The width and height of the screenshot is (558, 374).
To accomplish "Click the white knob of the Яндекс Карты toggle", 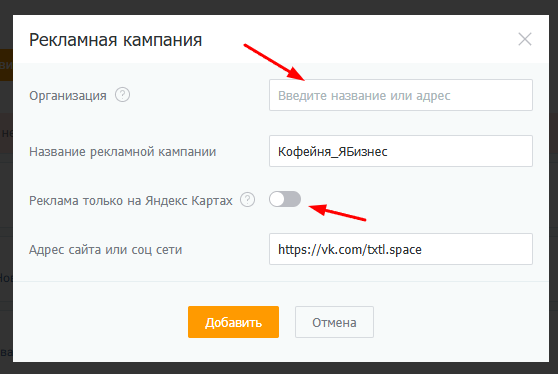I will (277, 199).
